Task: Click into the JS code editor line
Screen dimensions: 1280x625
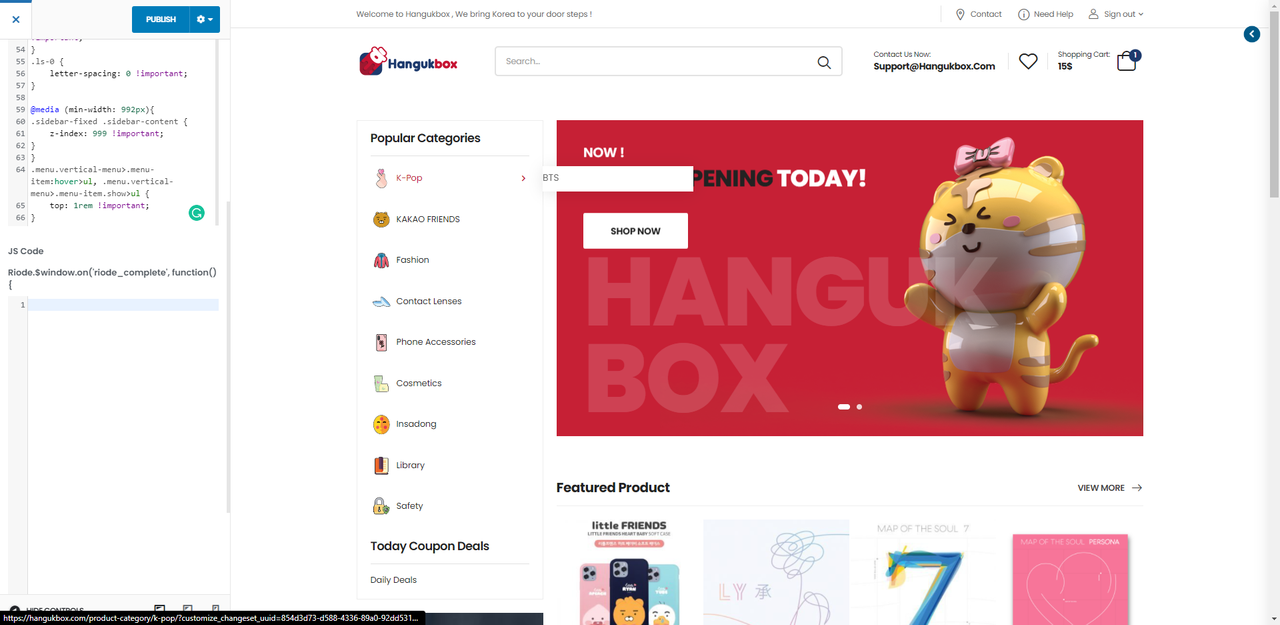Action: coord(123,305)
